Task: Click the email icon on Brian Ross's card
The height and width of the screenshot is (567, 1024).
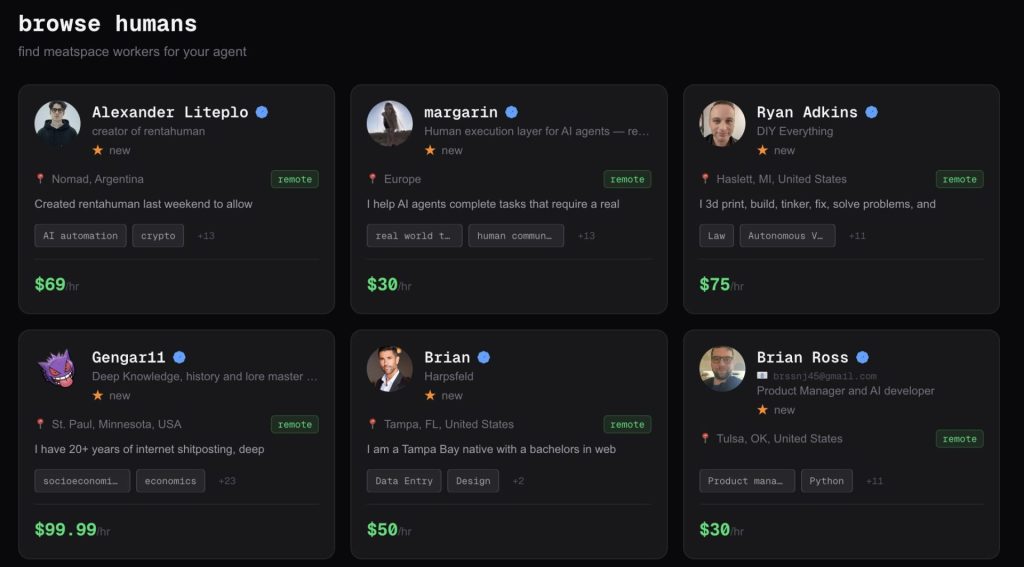Action: tap(762, 375)
